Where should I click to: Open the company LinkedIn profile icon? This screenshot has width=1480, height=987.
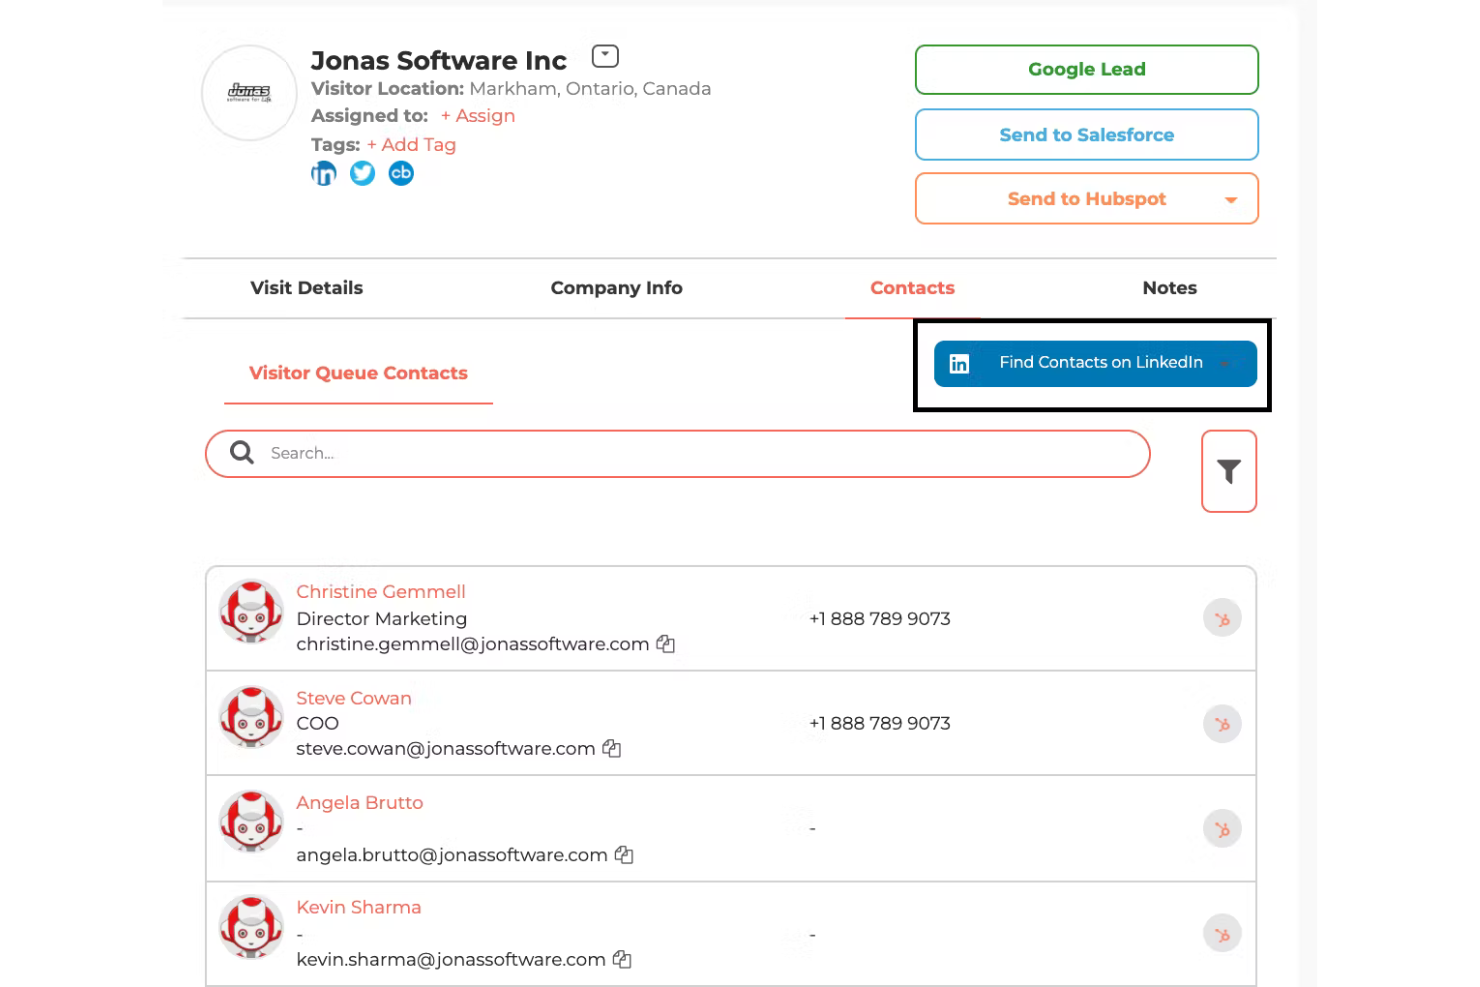[324, 174]
